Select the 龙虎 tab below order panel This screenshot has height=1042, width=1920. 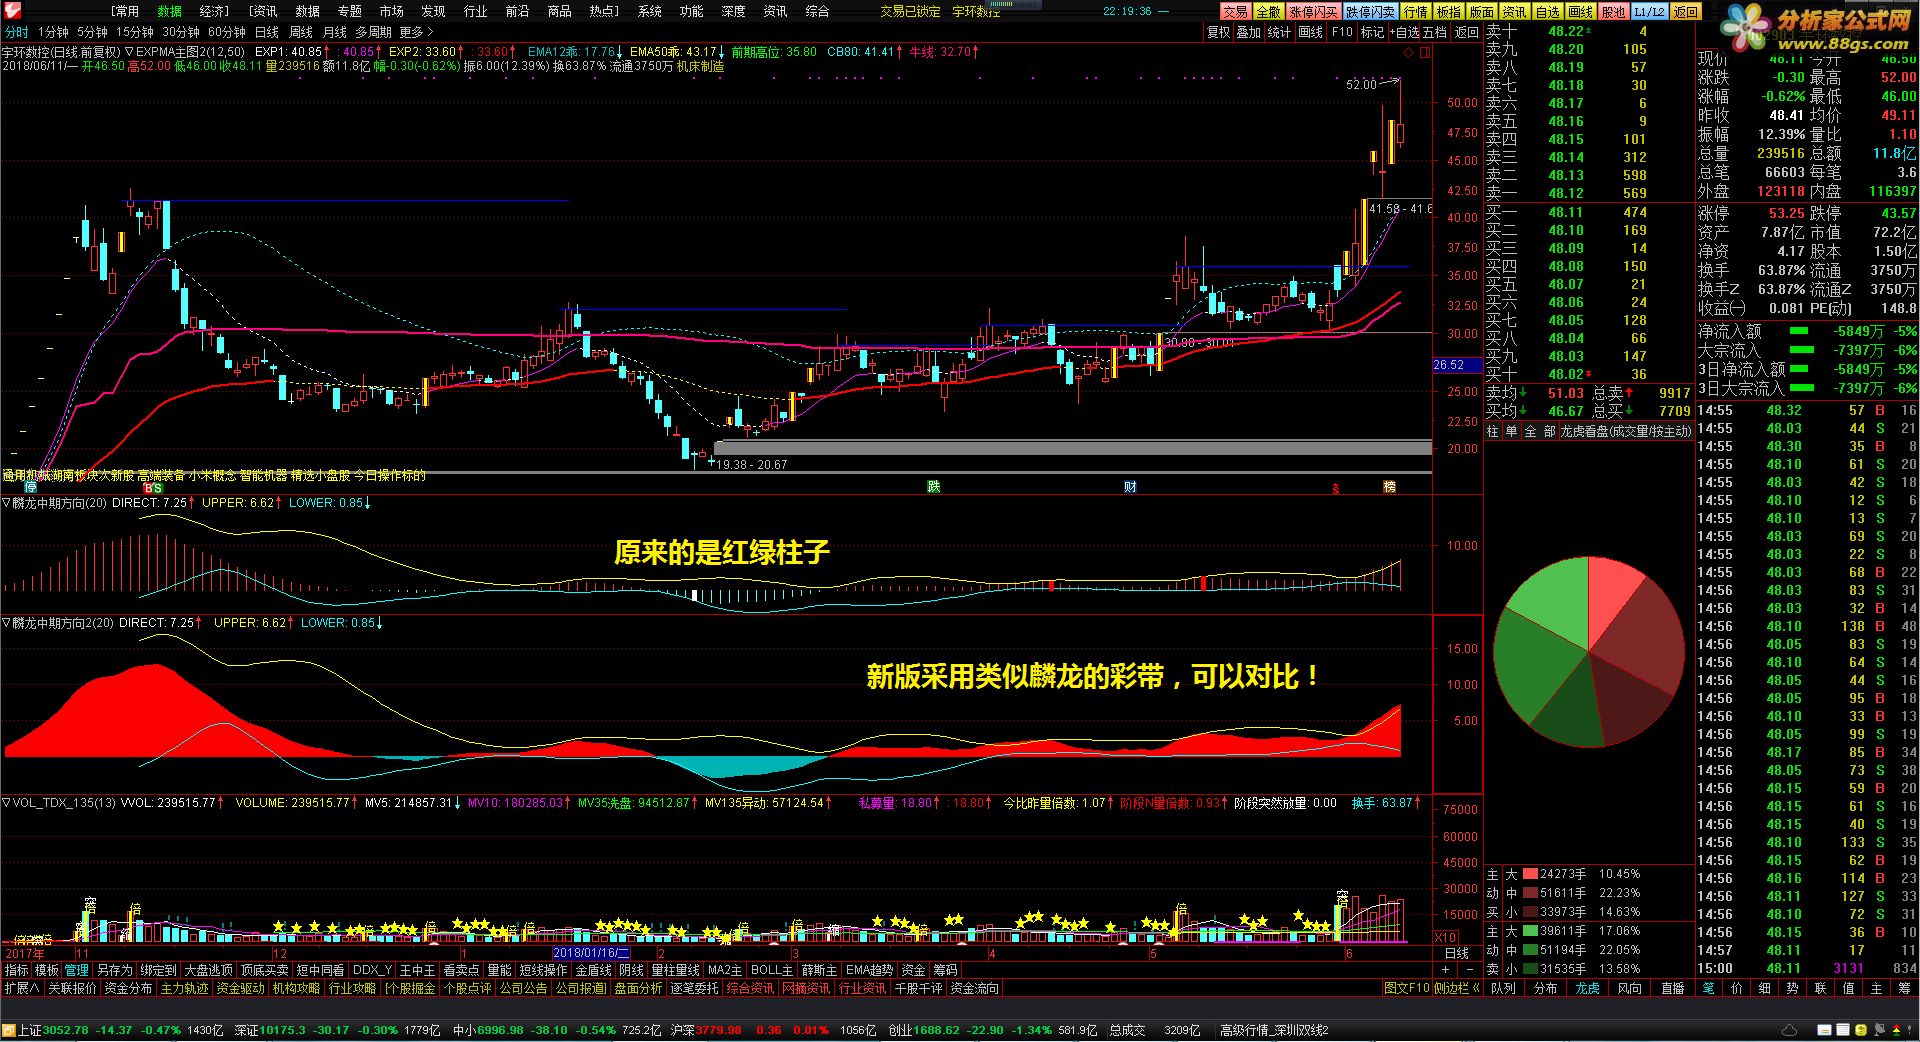(1587, 988)
